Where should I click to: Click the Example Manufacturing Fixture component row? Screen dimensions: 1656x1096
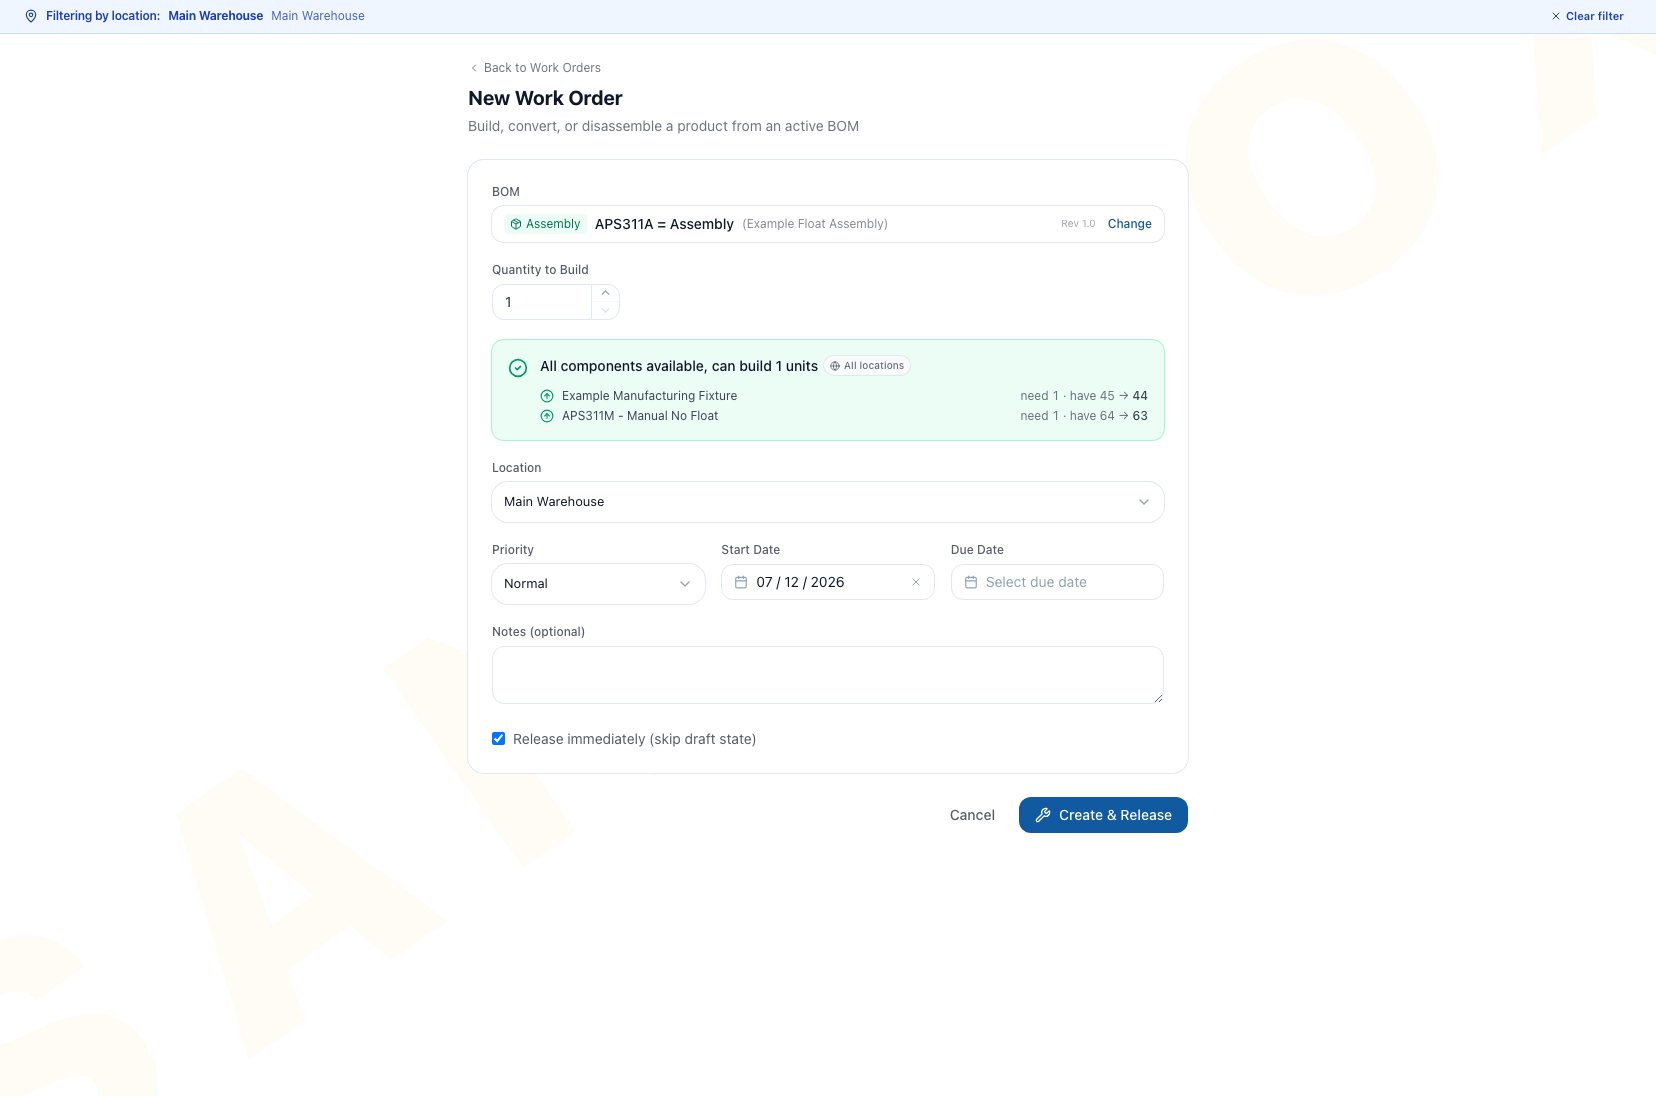click(843, 396)
